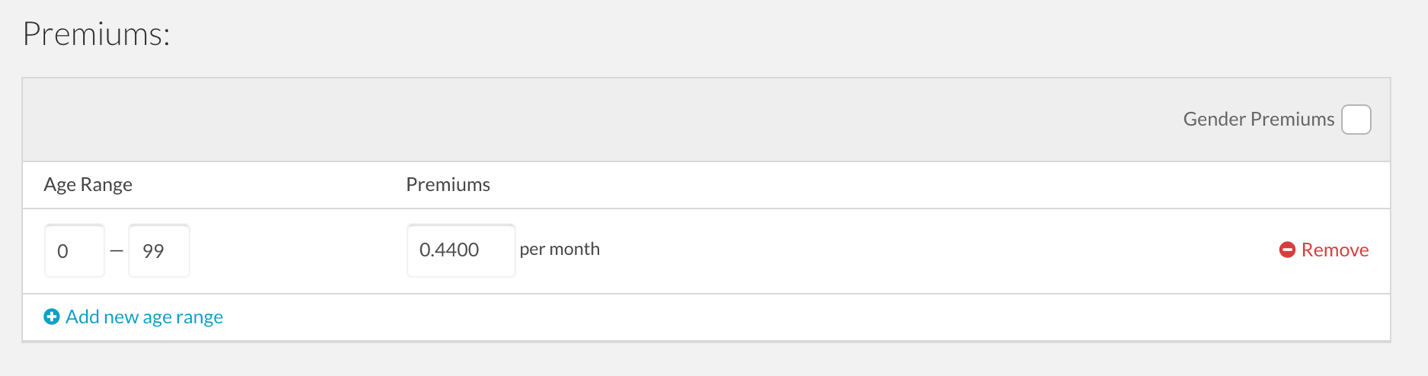
Task: Select the Premiums column header
Action: 448,185
